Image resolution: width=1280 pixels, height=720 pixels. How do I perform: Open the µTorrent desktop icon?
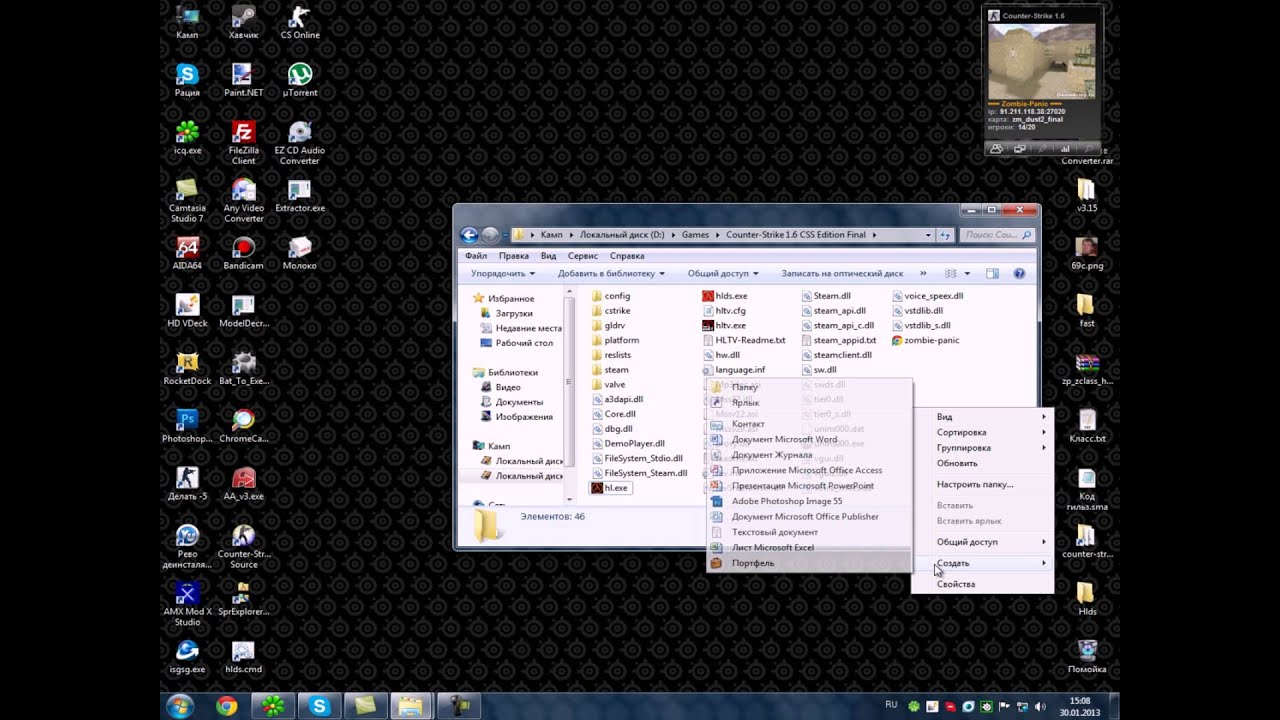pos(299,80)
